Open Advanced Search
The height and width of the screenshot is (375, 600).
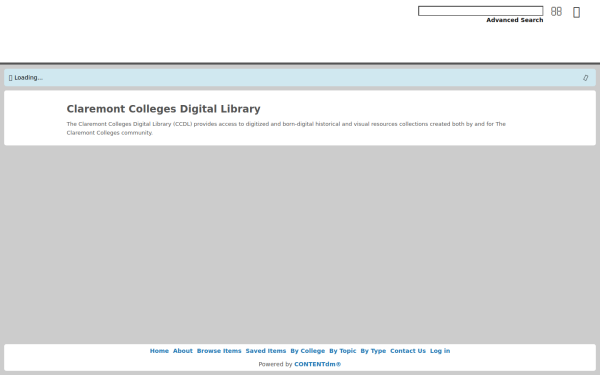pyautogui.click(x=515, y=20)
